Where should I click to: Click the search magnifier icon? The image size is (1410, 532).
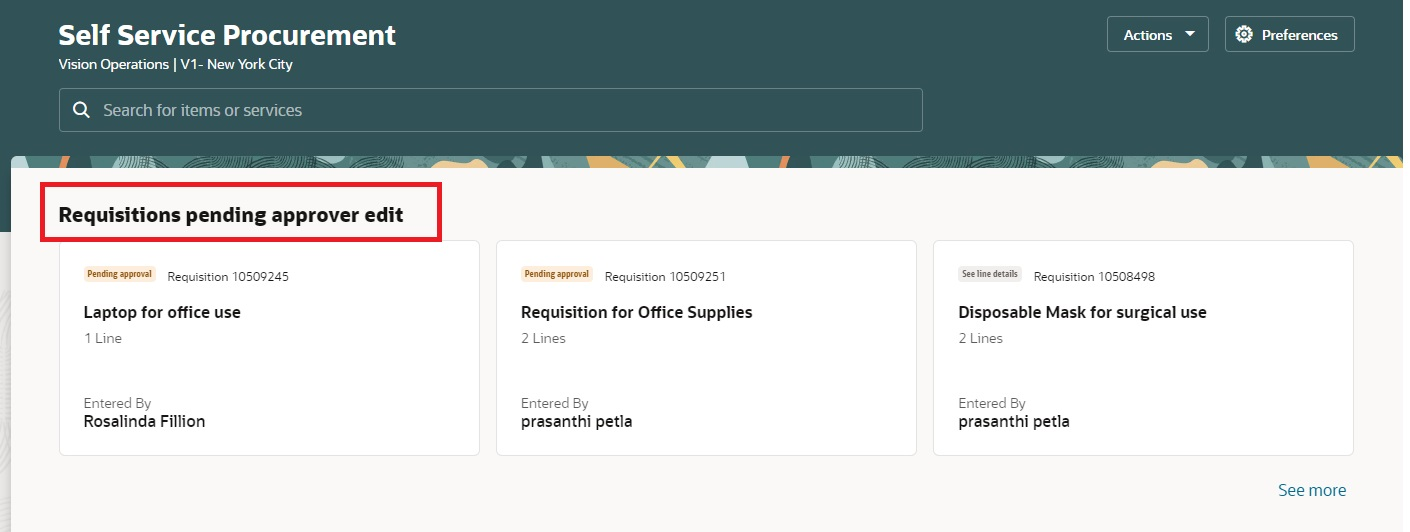click(x=82, y=110)
